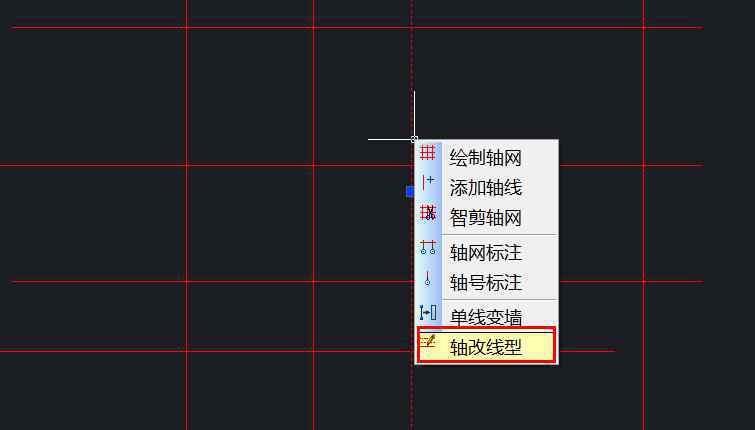Viewport: 755px width, 430px height.
Task: Choose 单线变墙 in the context menu
Action: click(486, 315)
